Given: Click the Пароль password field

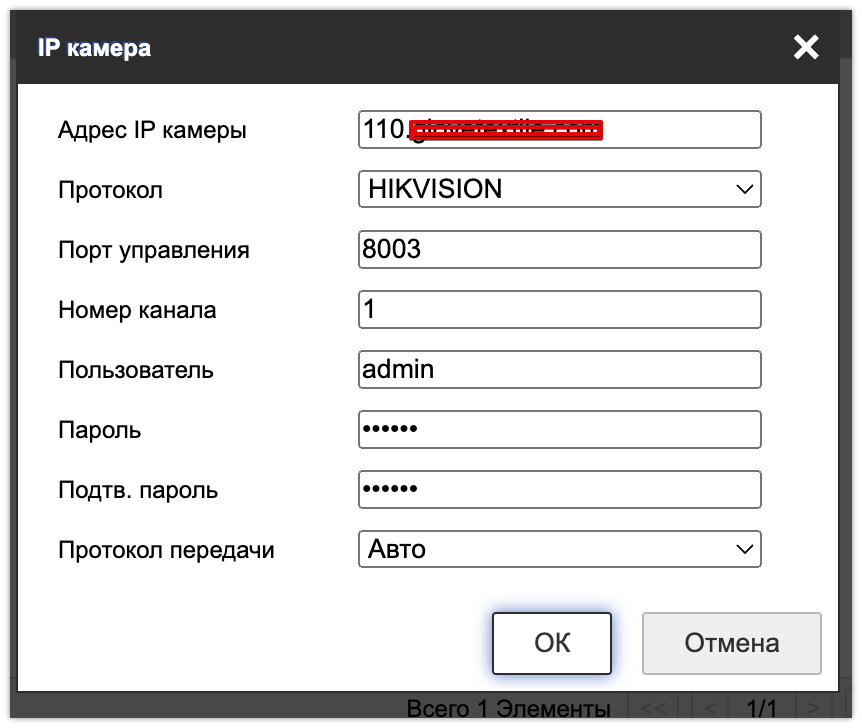Looking at the screenshot, I should point(559,429).
